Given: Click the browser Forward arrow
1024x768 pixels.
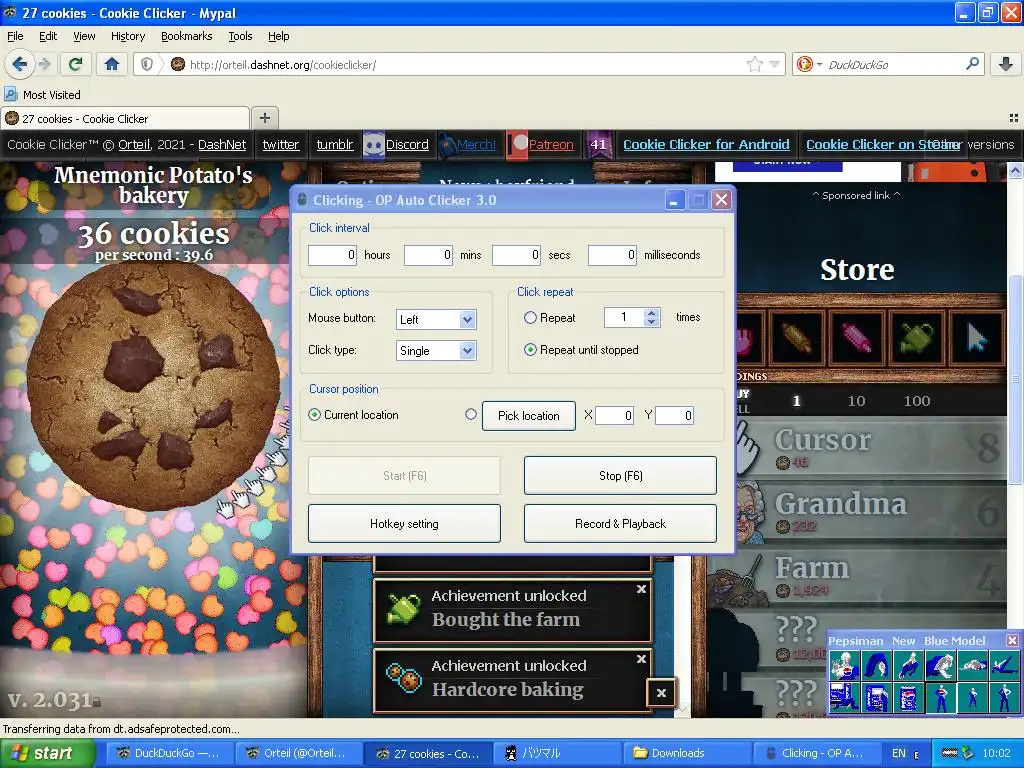Looking at the screenshot, I should pyautogui.click(x=44, y=64).
